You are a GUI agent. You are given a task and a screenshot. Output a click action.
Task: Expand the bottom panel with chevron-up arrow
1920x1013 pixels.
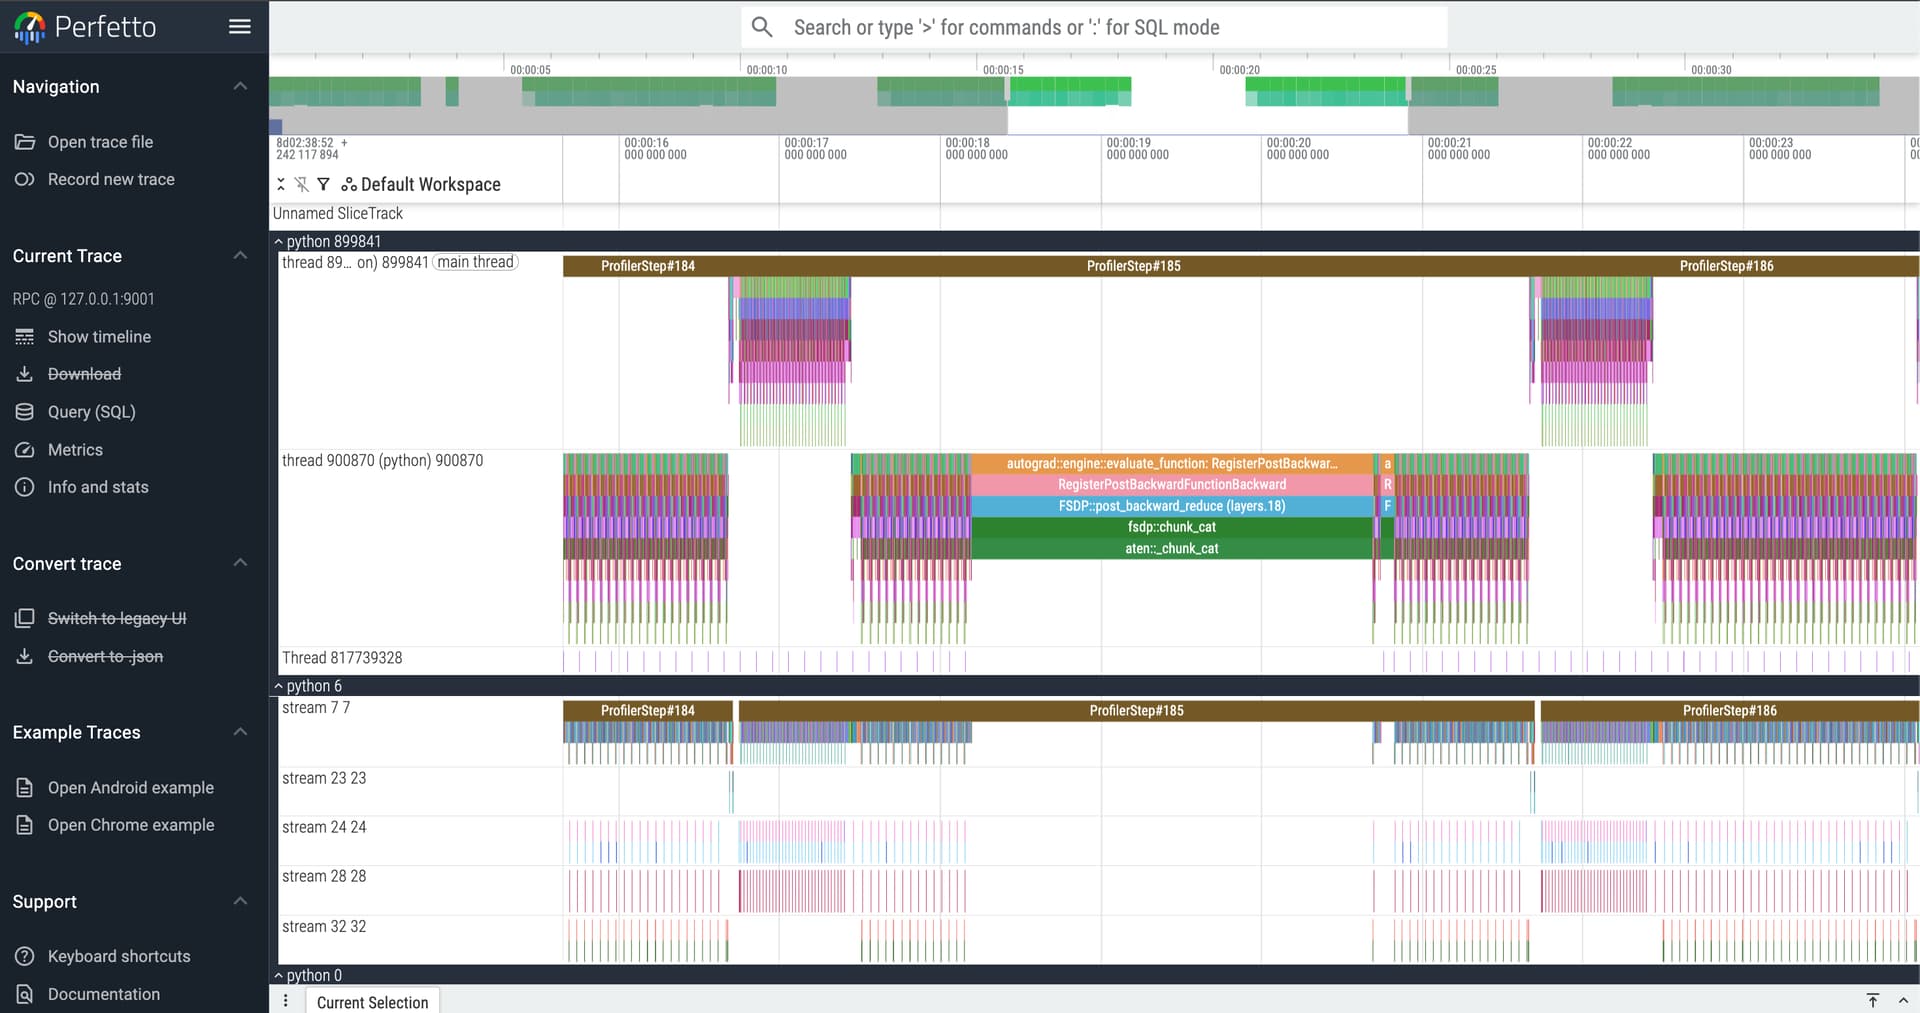1903,1000
